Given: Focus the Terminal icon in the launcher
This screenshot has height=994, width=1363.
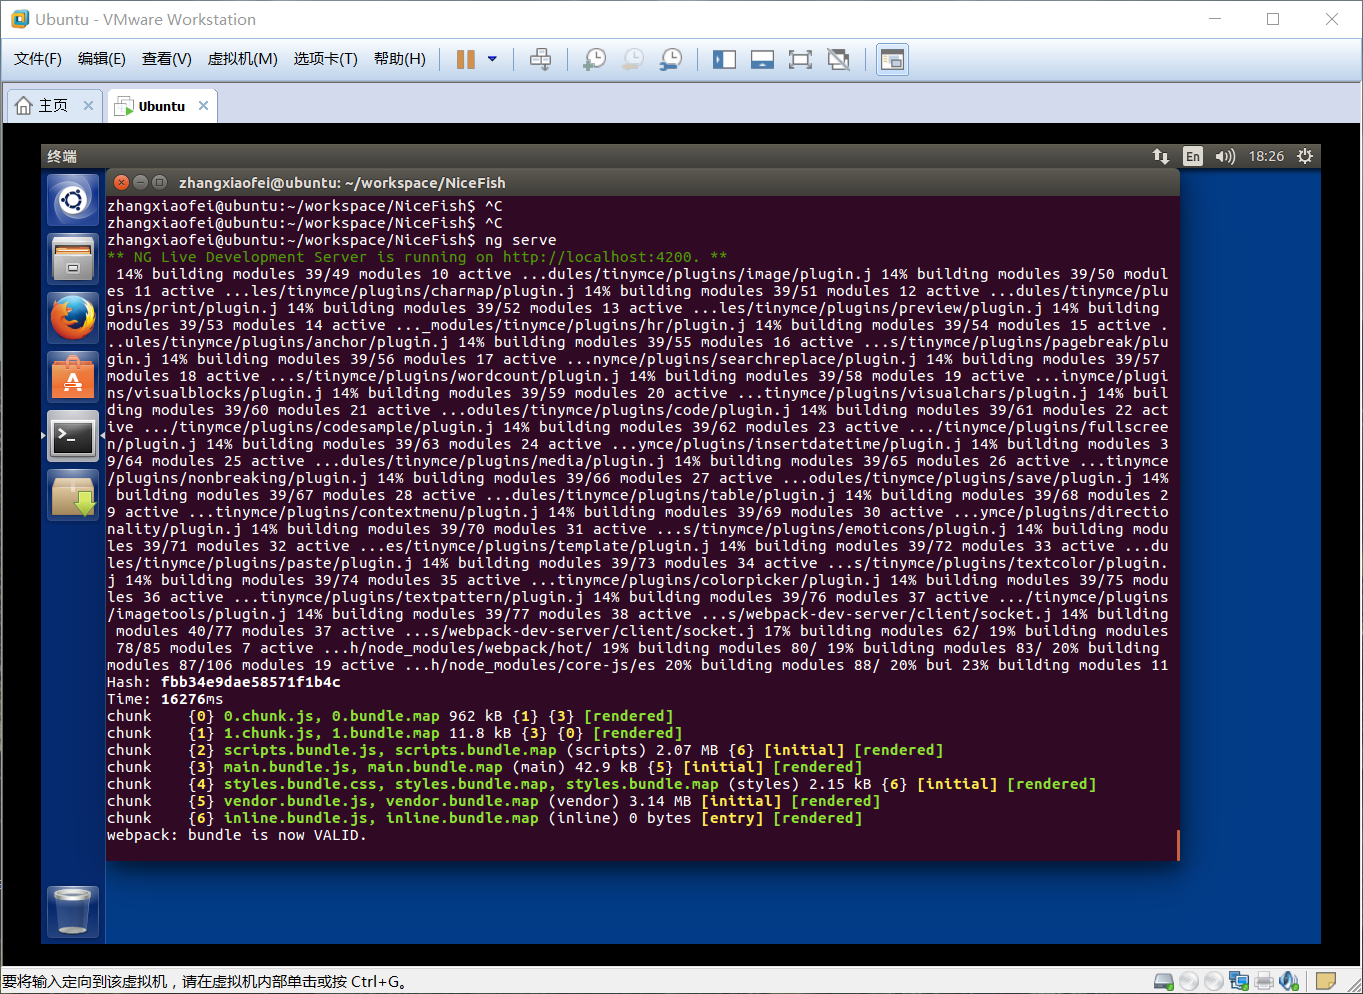Looking at the screenshot, I should click(73, 436).
